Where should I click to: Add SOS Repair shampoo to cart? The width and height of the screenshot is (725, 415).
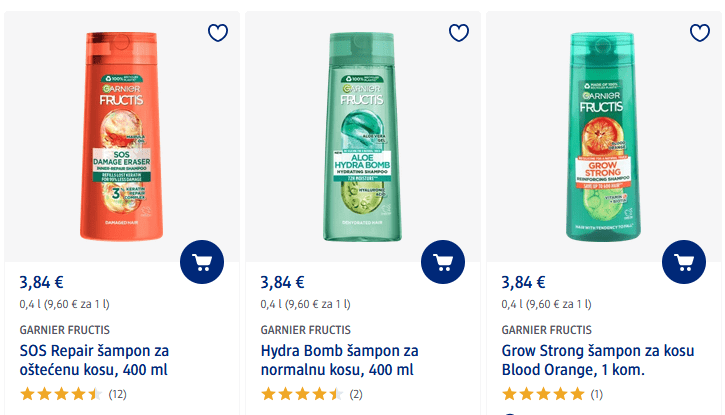click(202, 263)
